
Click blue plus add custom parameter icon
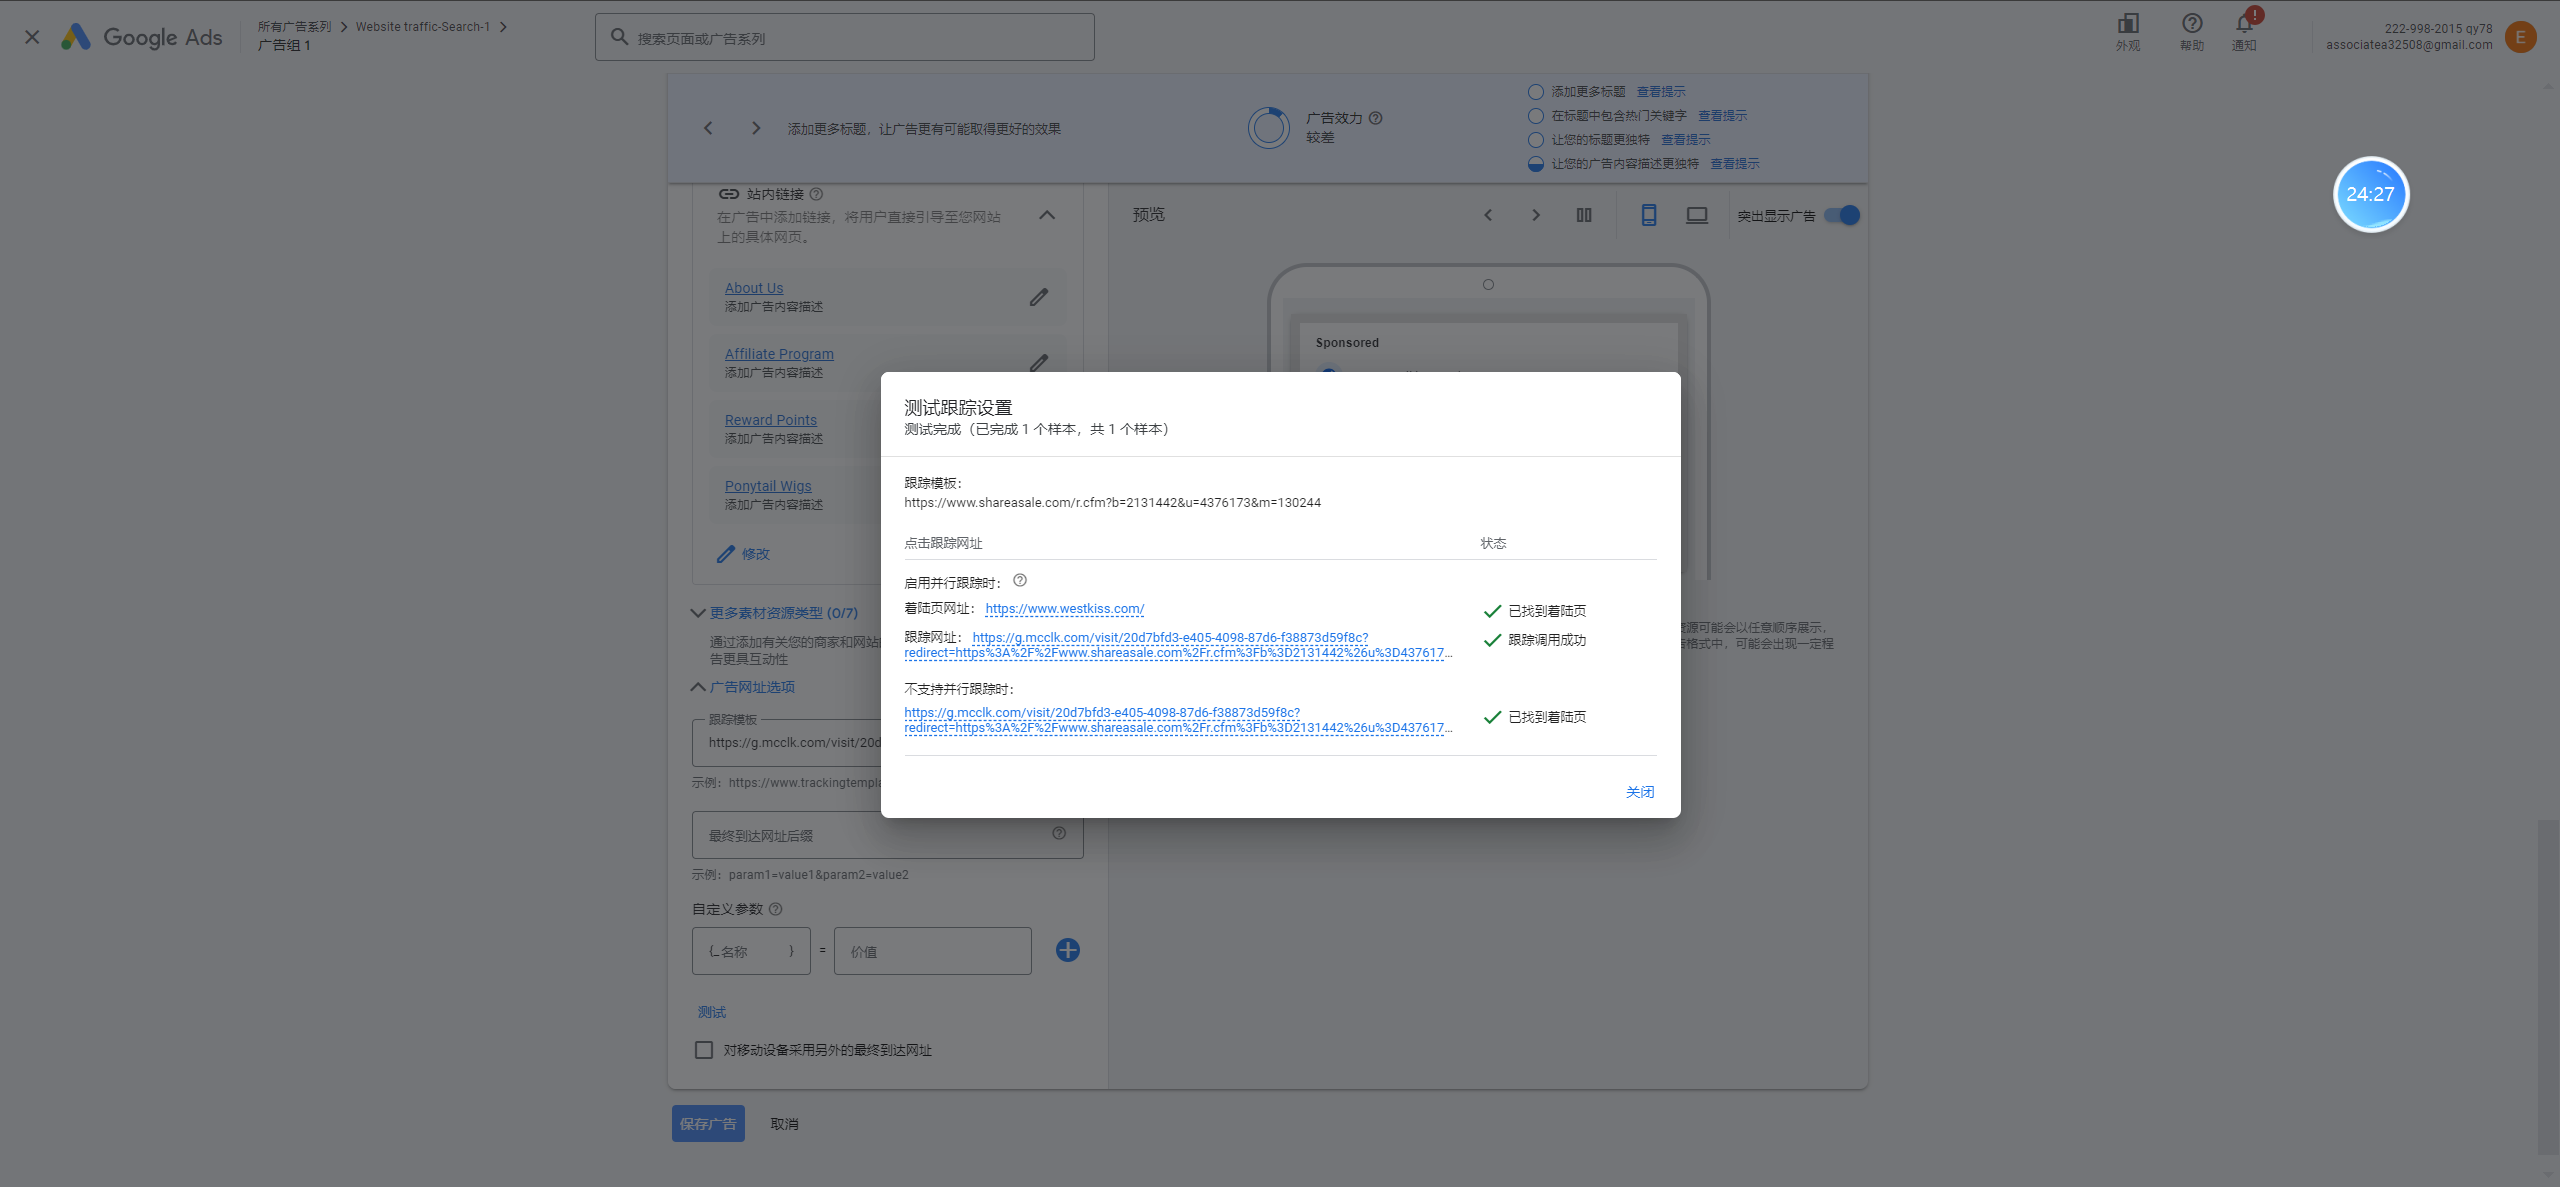(1067, 950)
